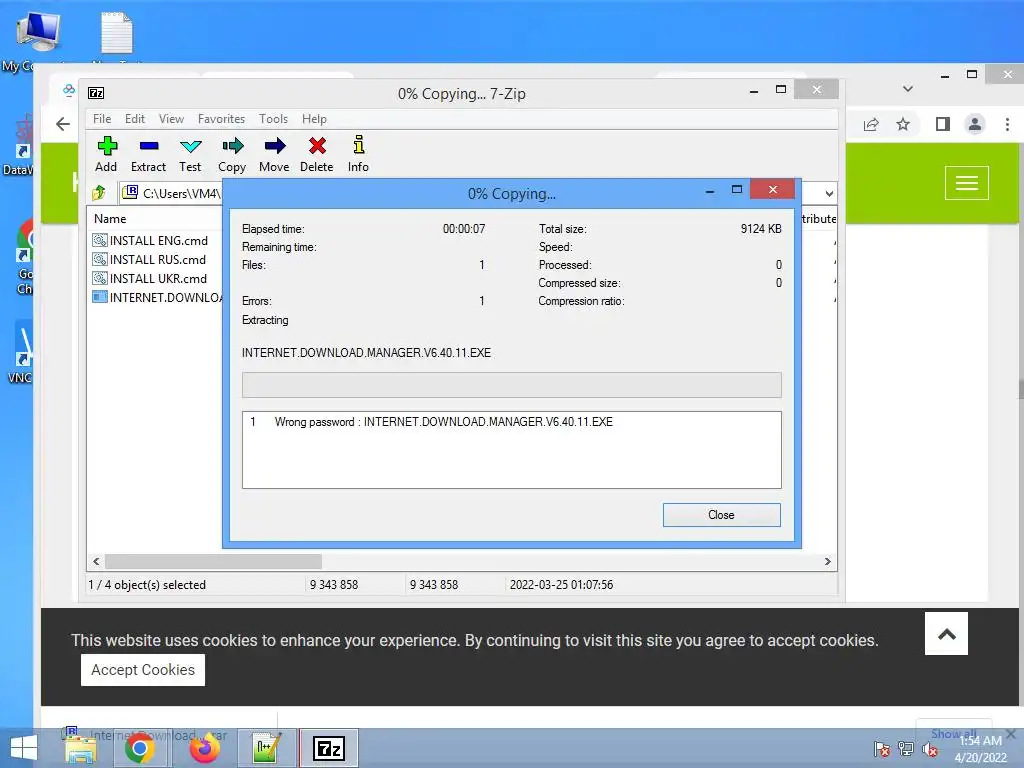This screenshot has width=1024, height=768.
Task: Share this page icon in Chrome
Action: click(871, 124)
